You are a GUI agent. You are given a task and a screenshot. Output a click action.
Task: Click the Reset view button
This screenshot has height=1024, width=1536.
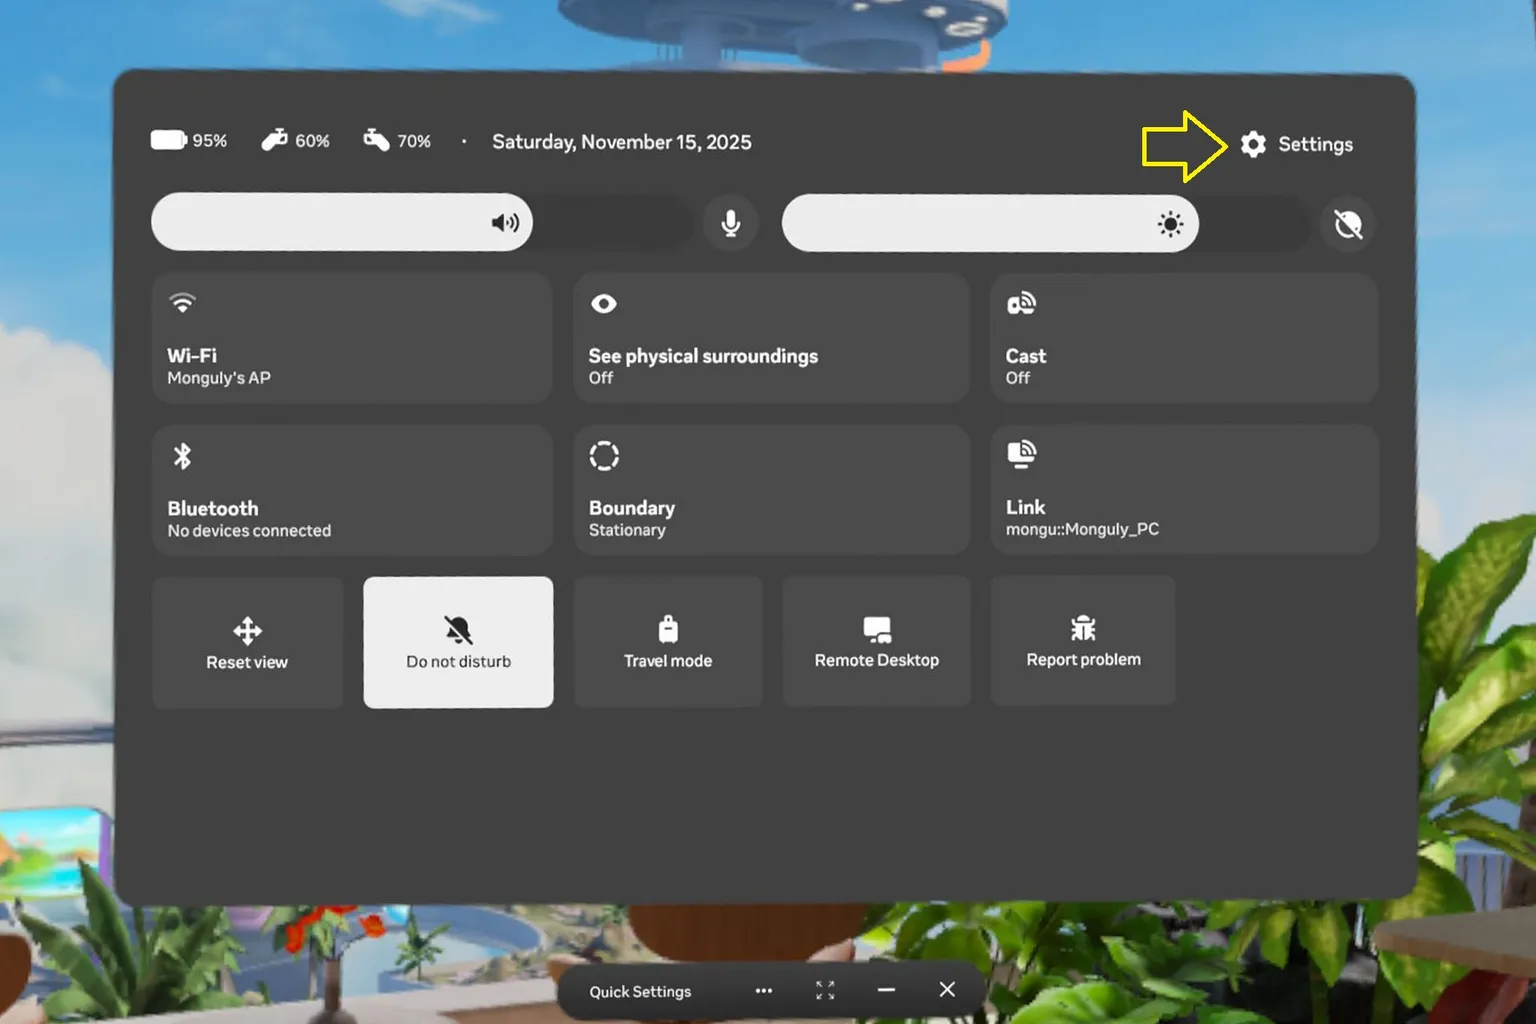click(x=247, y=642)
